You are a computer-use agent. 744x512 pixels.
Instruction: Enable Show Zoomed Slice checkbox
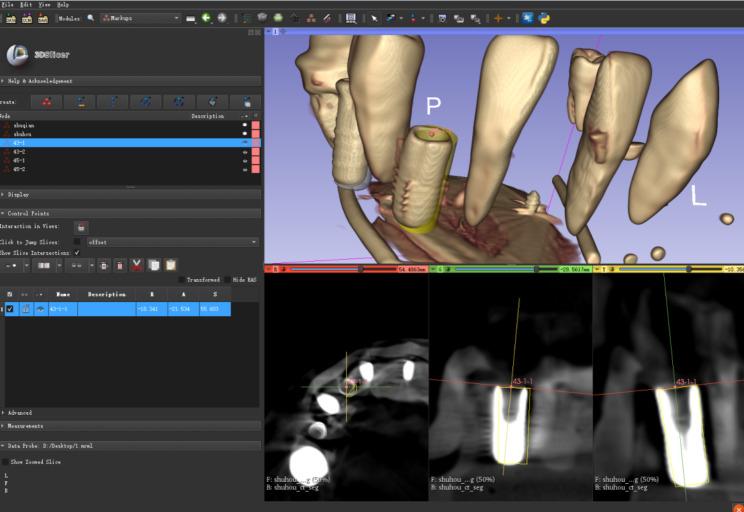[5, 461]
